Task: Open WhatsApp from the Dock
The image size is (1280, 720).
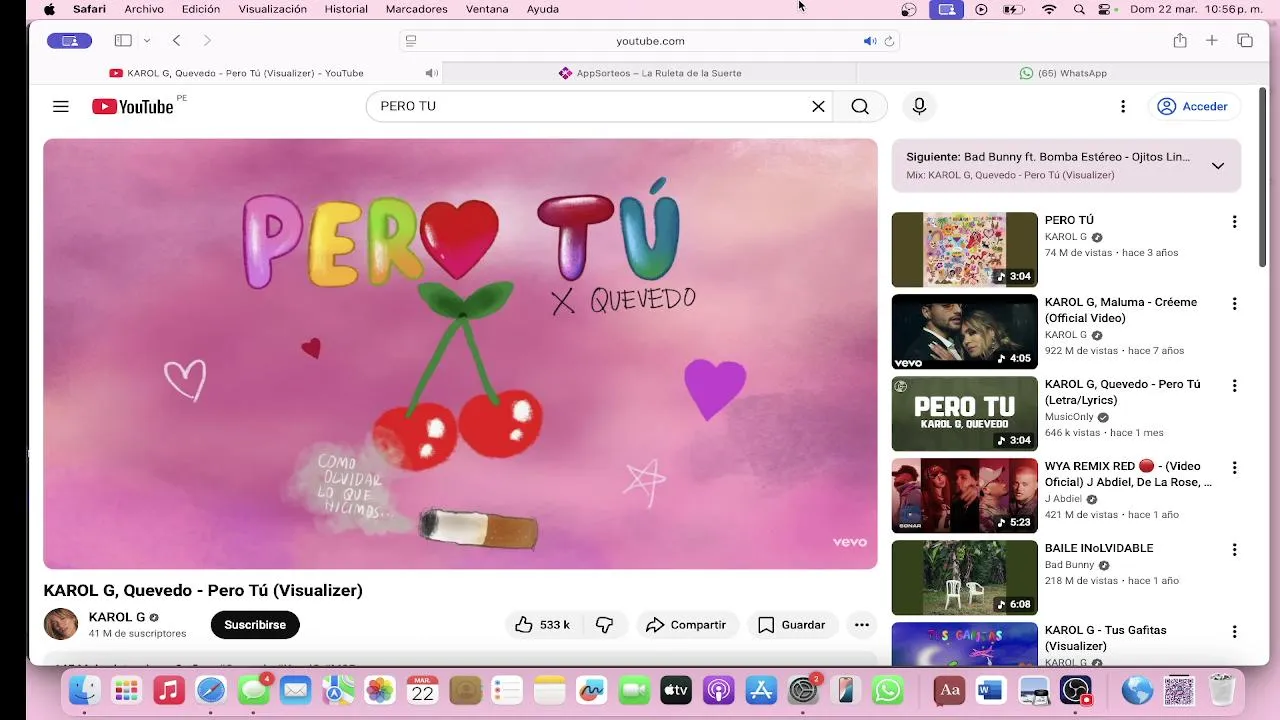Action: coord(887,690)
